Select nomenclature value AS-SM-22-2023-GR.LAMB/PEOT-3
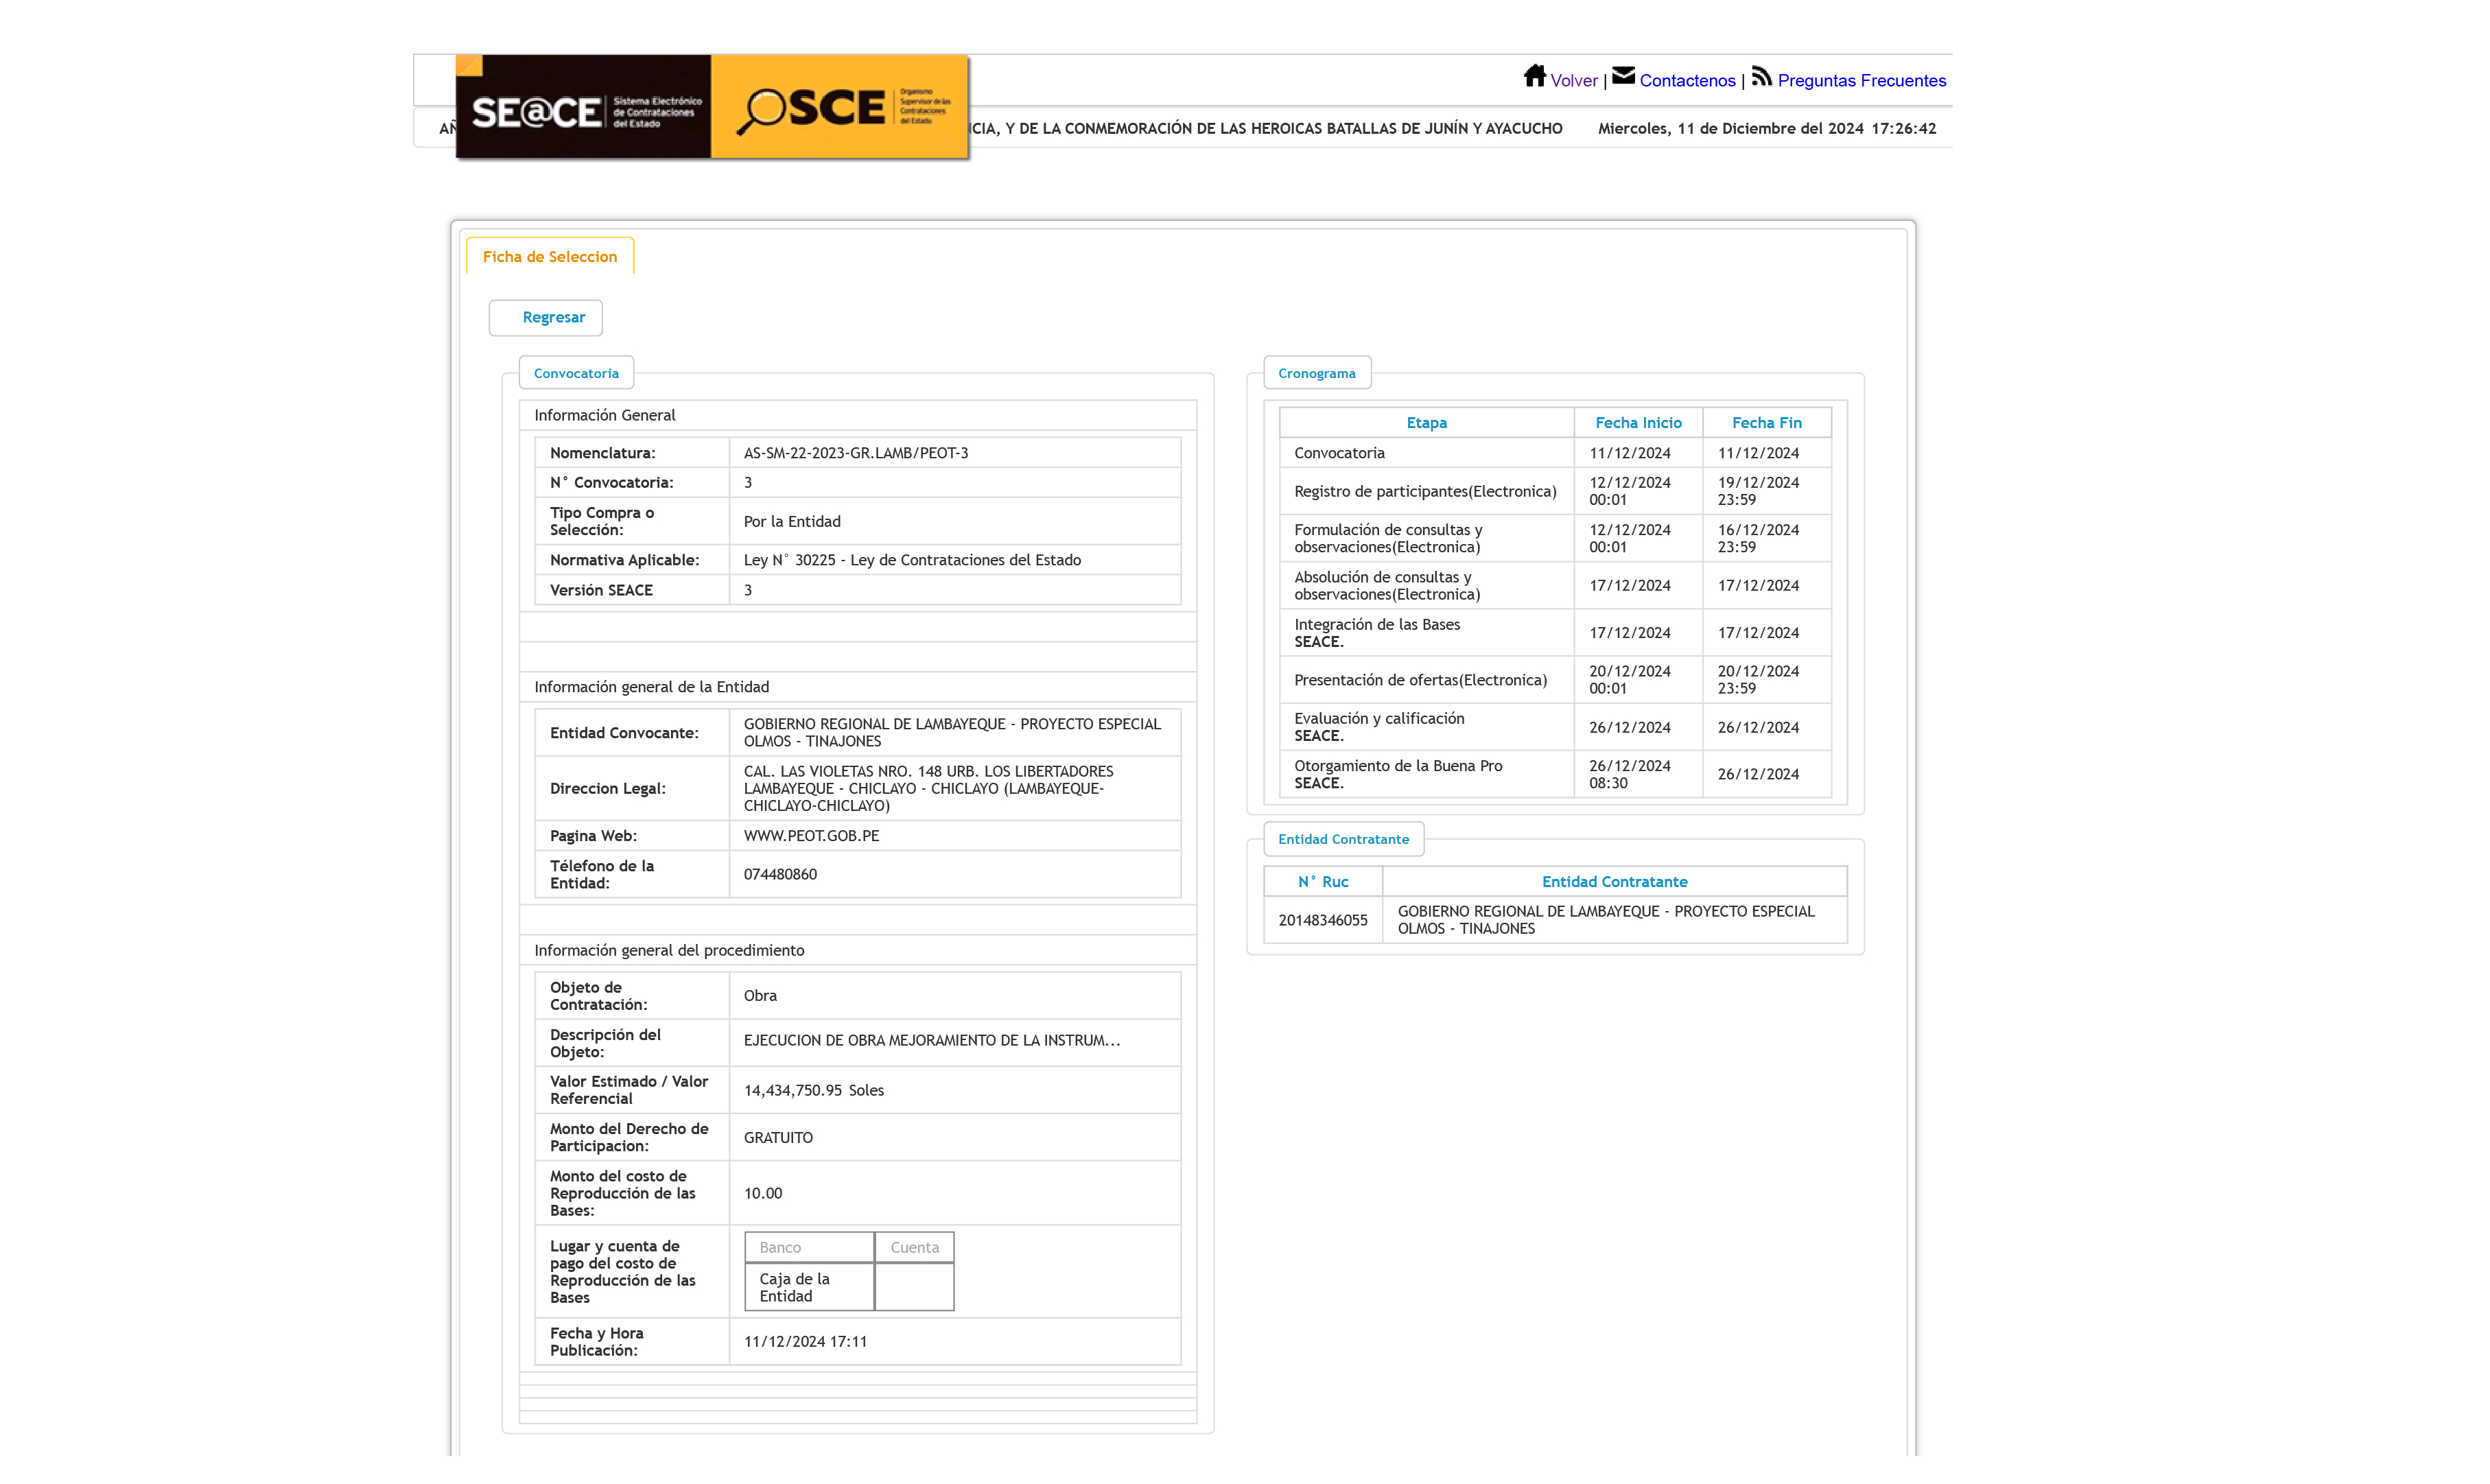This screenshot has width=2490, height=1484. pos(856,454)
